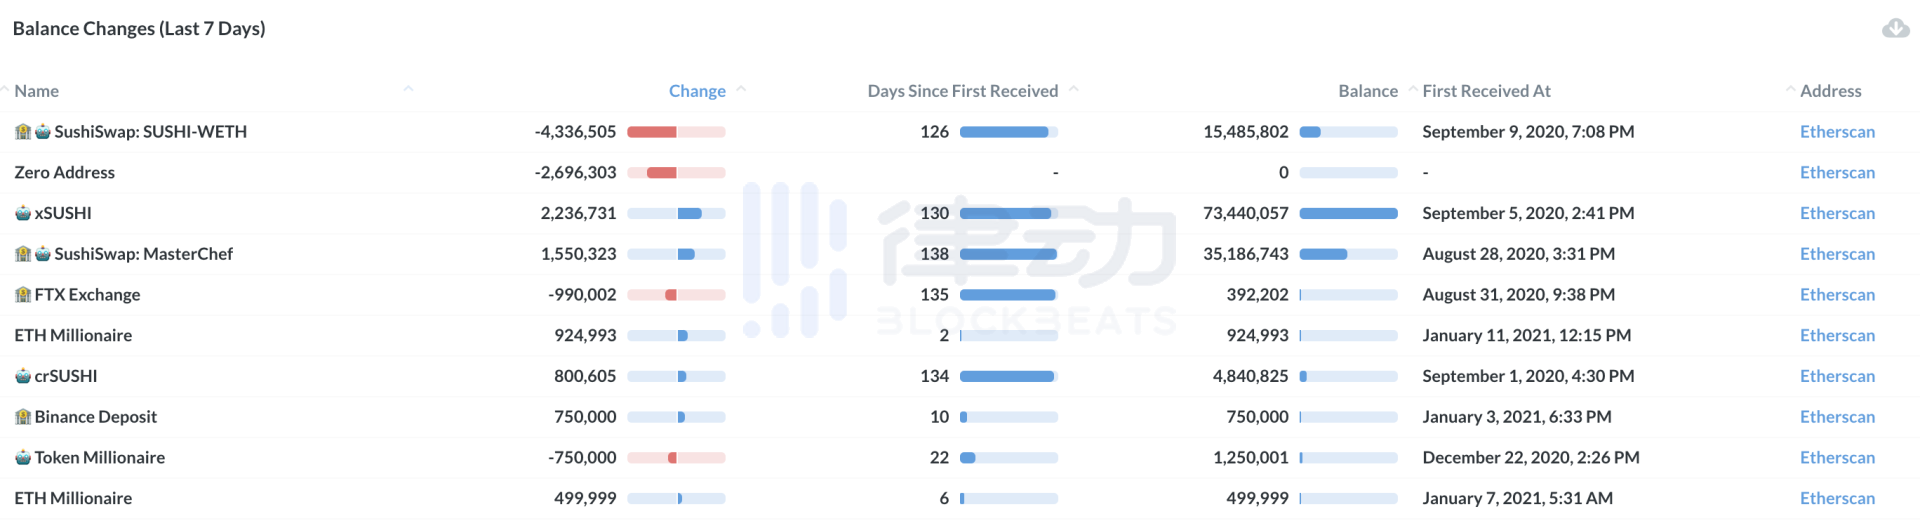
Task: Click the icon next to Token Millionaire
Action: 23,458
